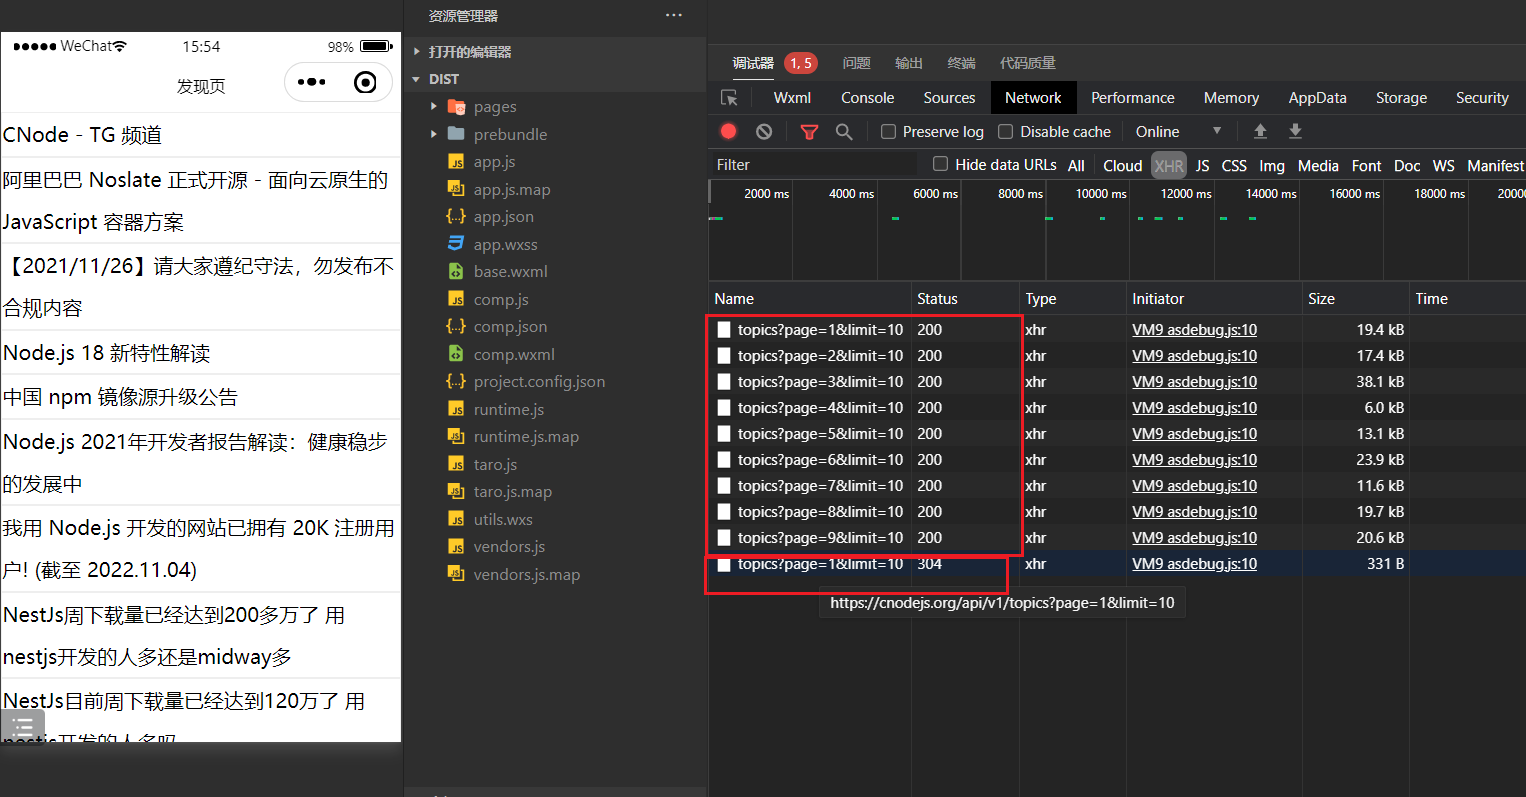1526x797 pixels.
Task: Tick checkbox for topics?page=3&limit=10 request
Action: pos(724,381)
